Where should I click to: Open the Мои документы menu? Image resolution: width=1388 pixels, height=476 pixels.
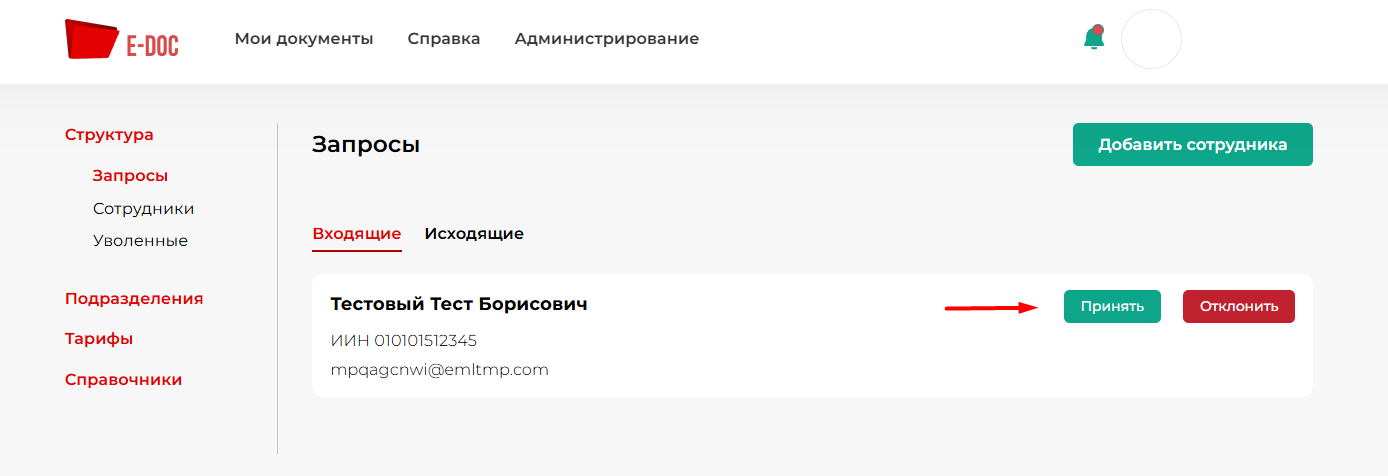click(304, 39)
